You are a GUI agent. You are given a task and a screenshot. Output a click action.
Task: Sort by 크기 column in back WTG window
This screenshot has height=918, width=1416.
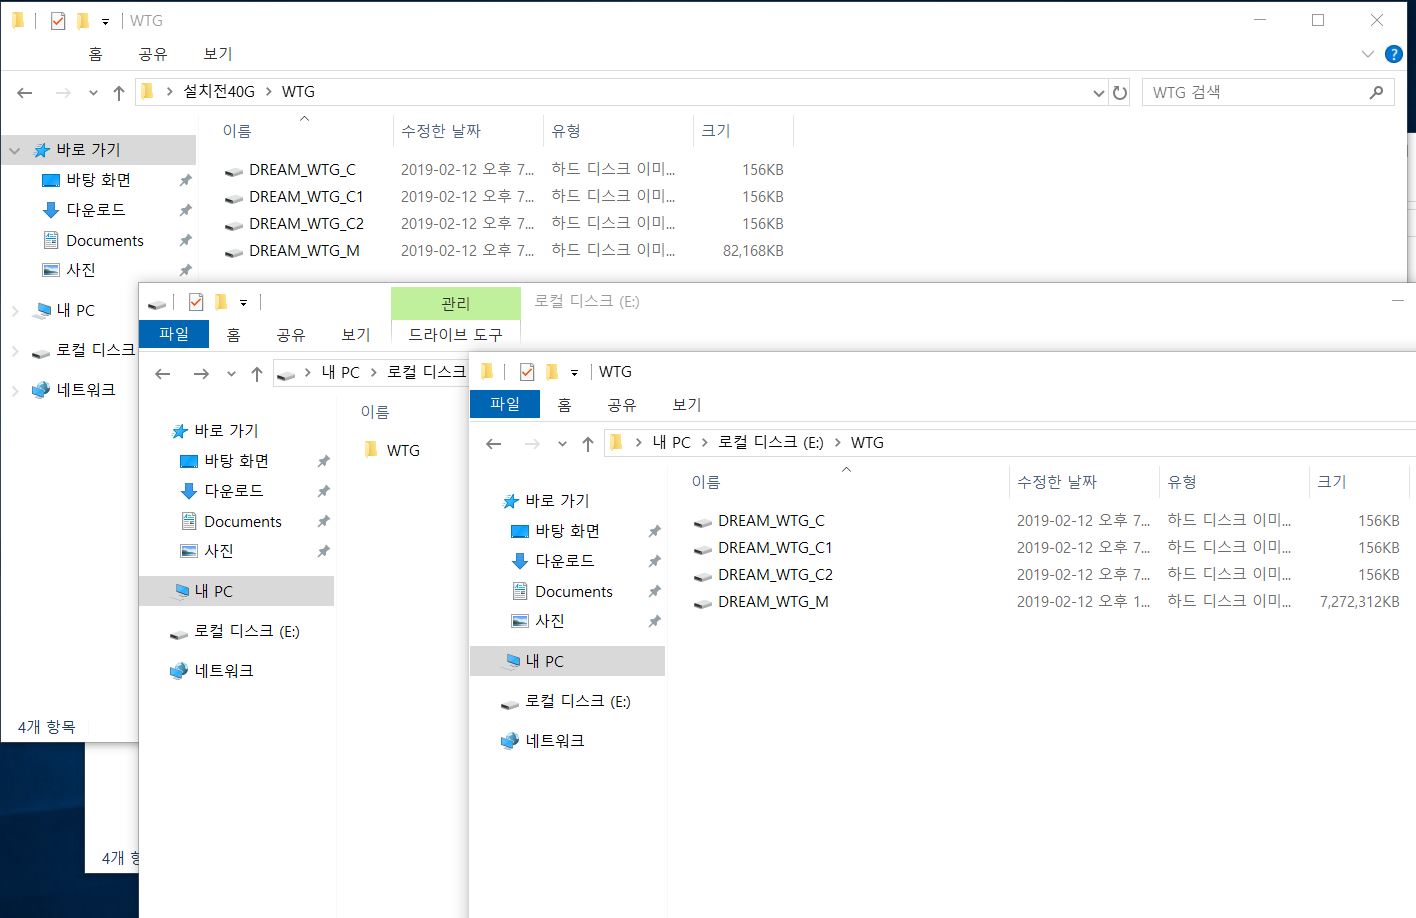[x=716, y=131]
